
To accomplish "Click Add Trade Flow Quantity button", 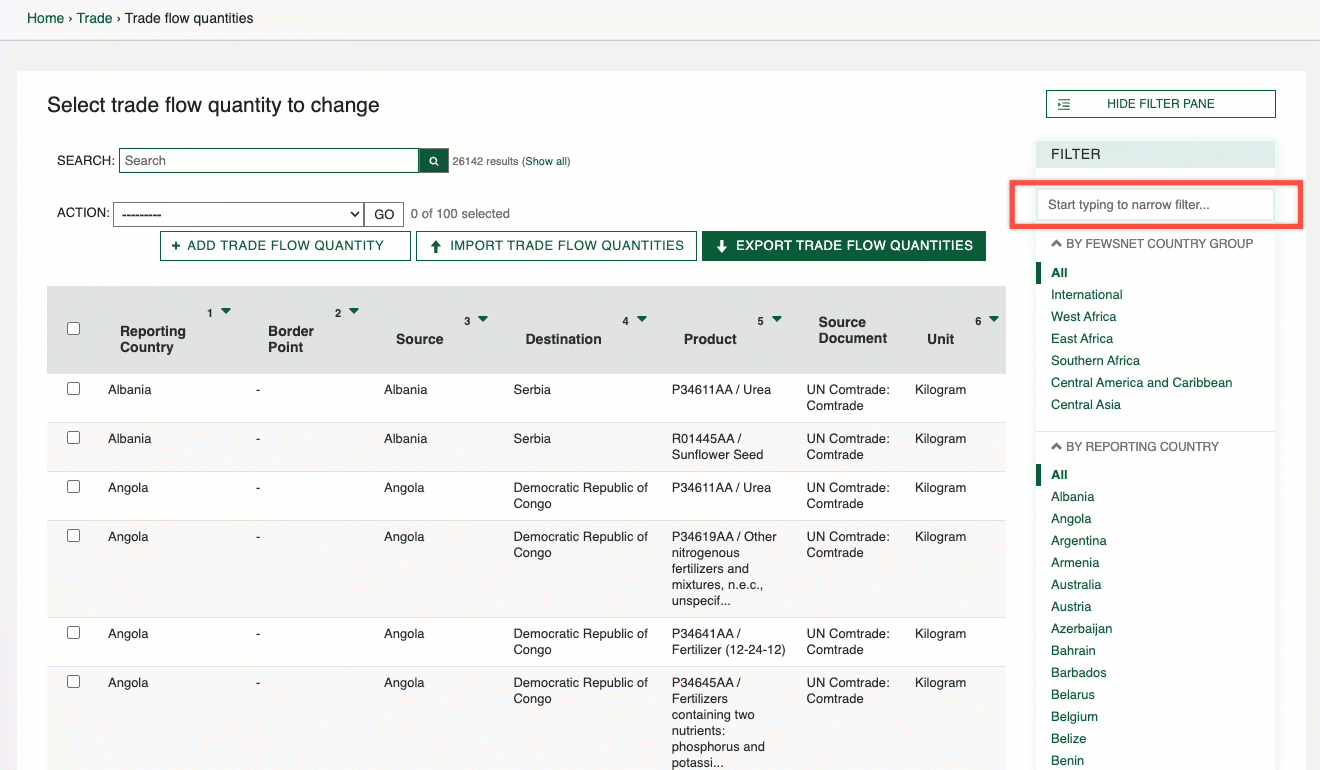I will pos(285,246).
